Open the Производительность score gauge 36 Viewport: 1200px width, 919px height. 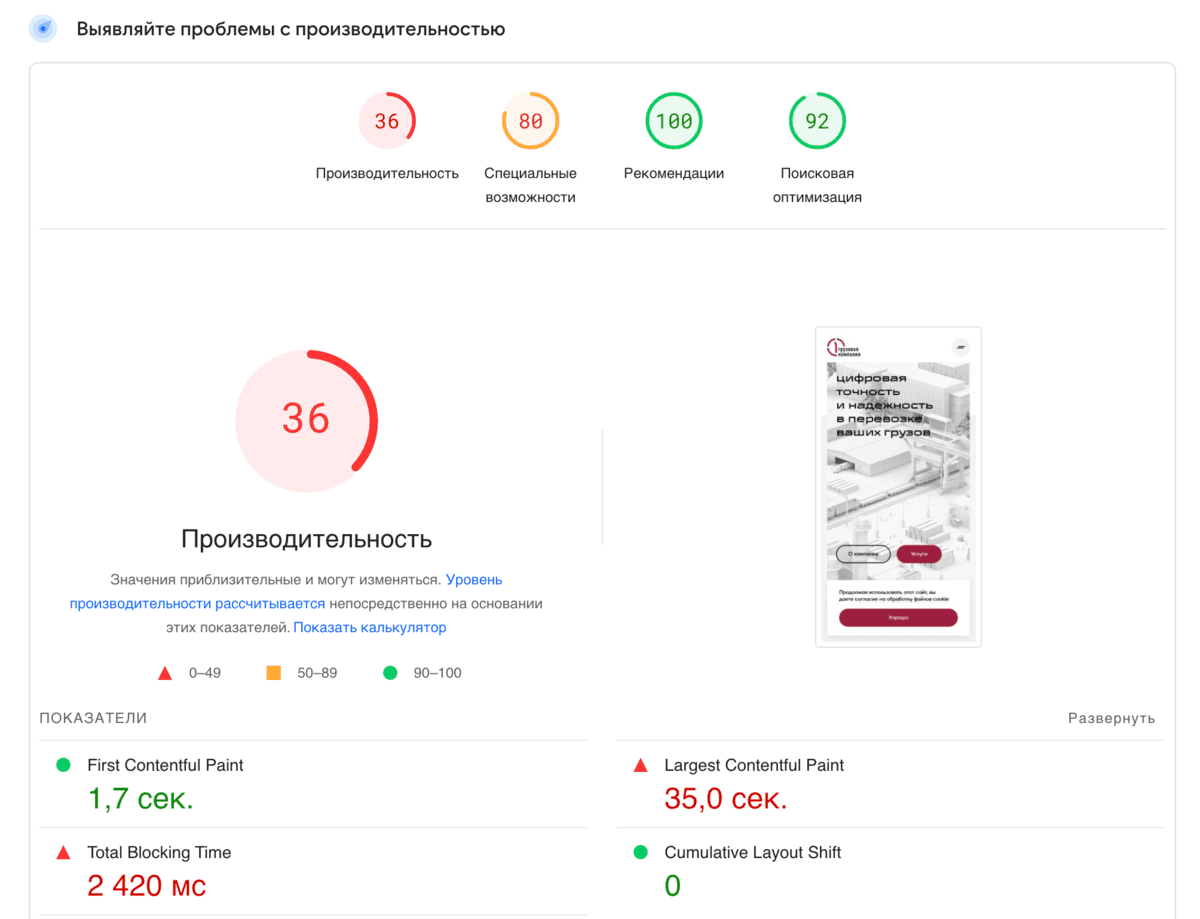click(x=387, y=121)
